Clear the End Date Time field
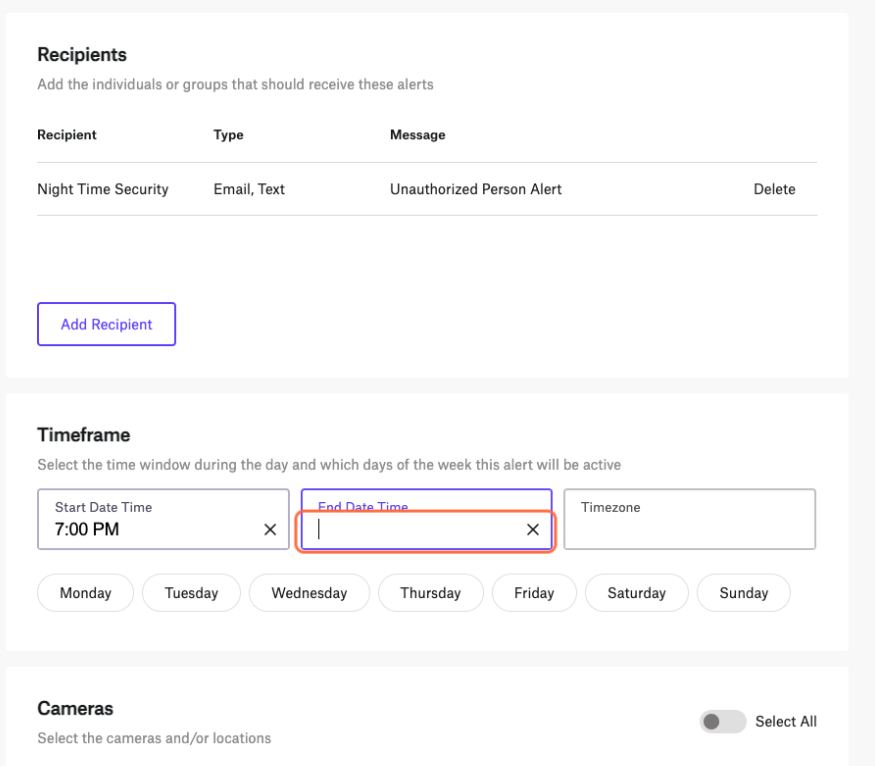The height and width of the screenshot is (766, 875). [x=533, y=529]
